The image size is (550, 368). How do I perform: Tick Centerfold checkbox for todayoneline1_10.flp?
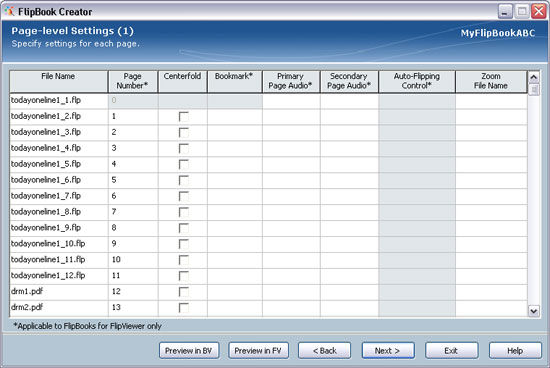183,244
